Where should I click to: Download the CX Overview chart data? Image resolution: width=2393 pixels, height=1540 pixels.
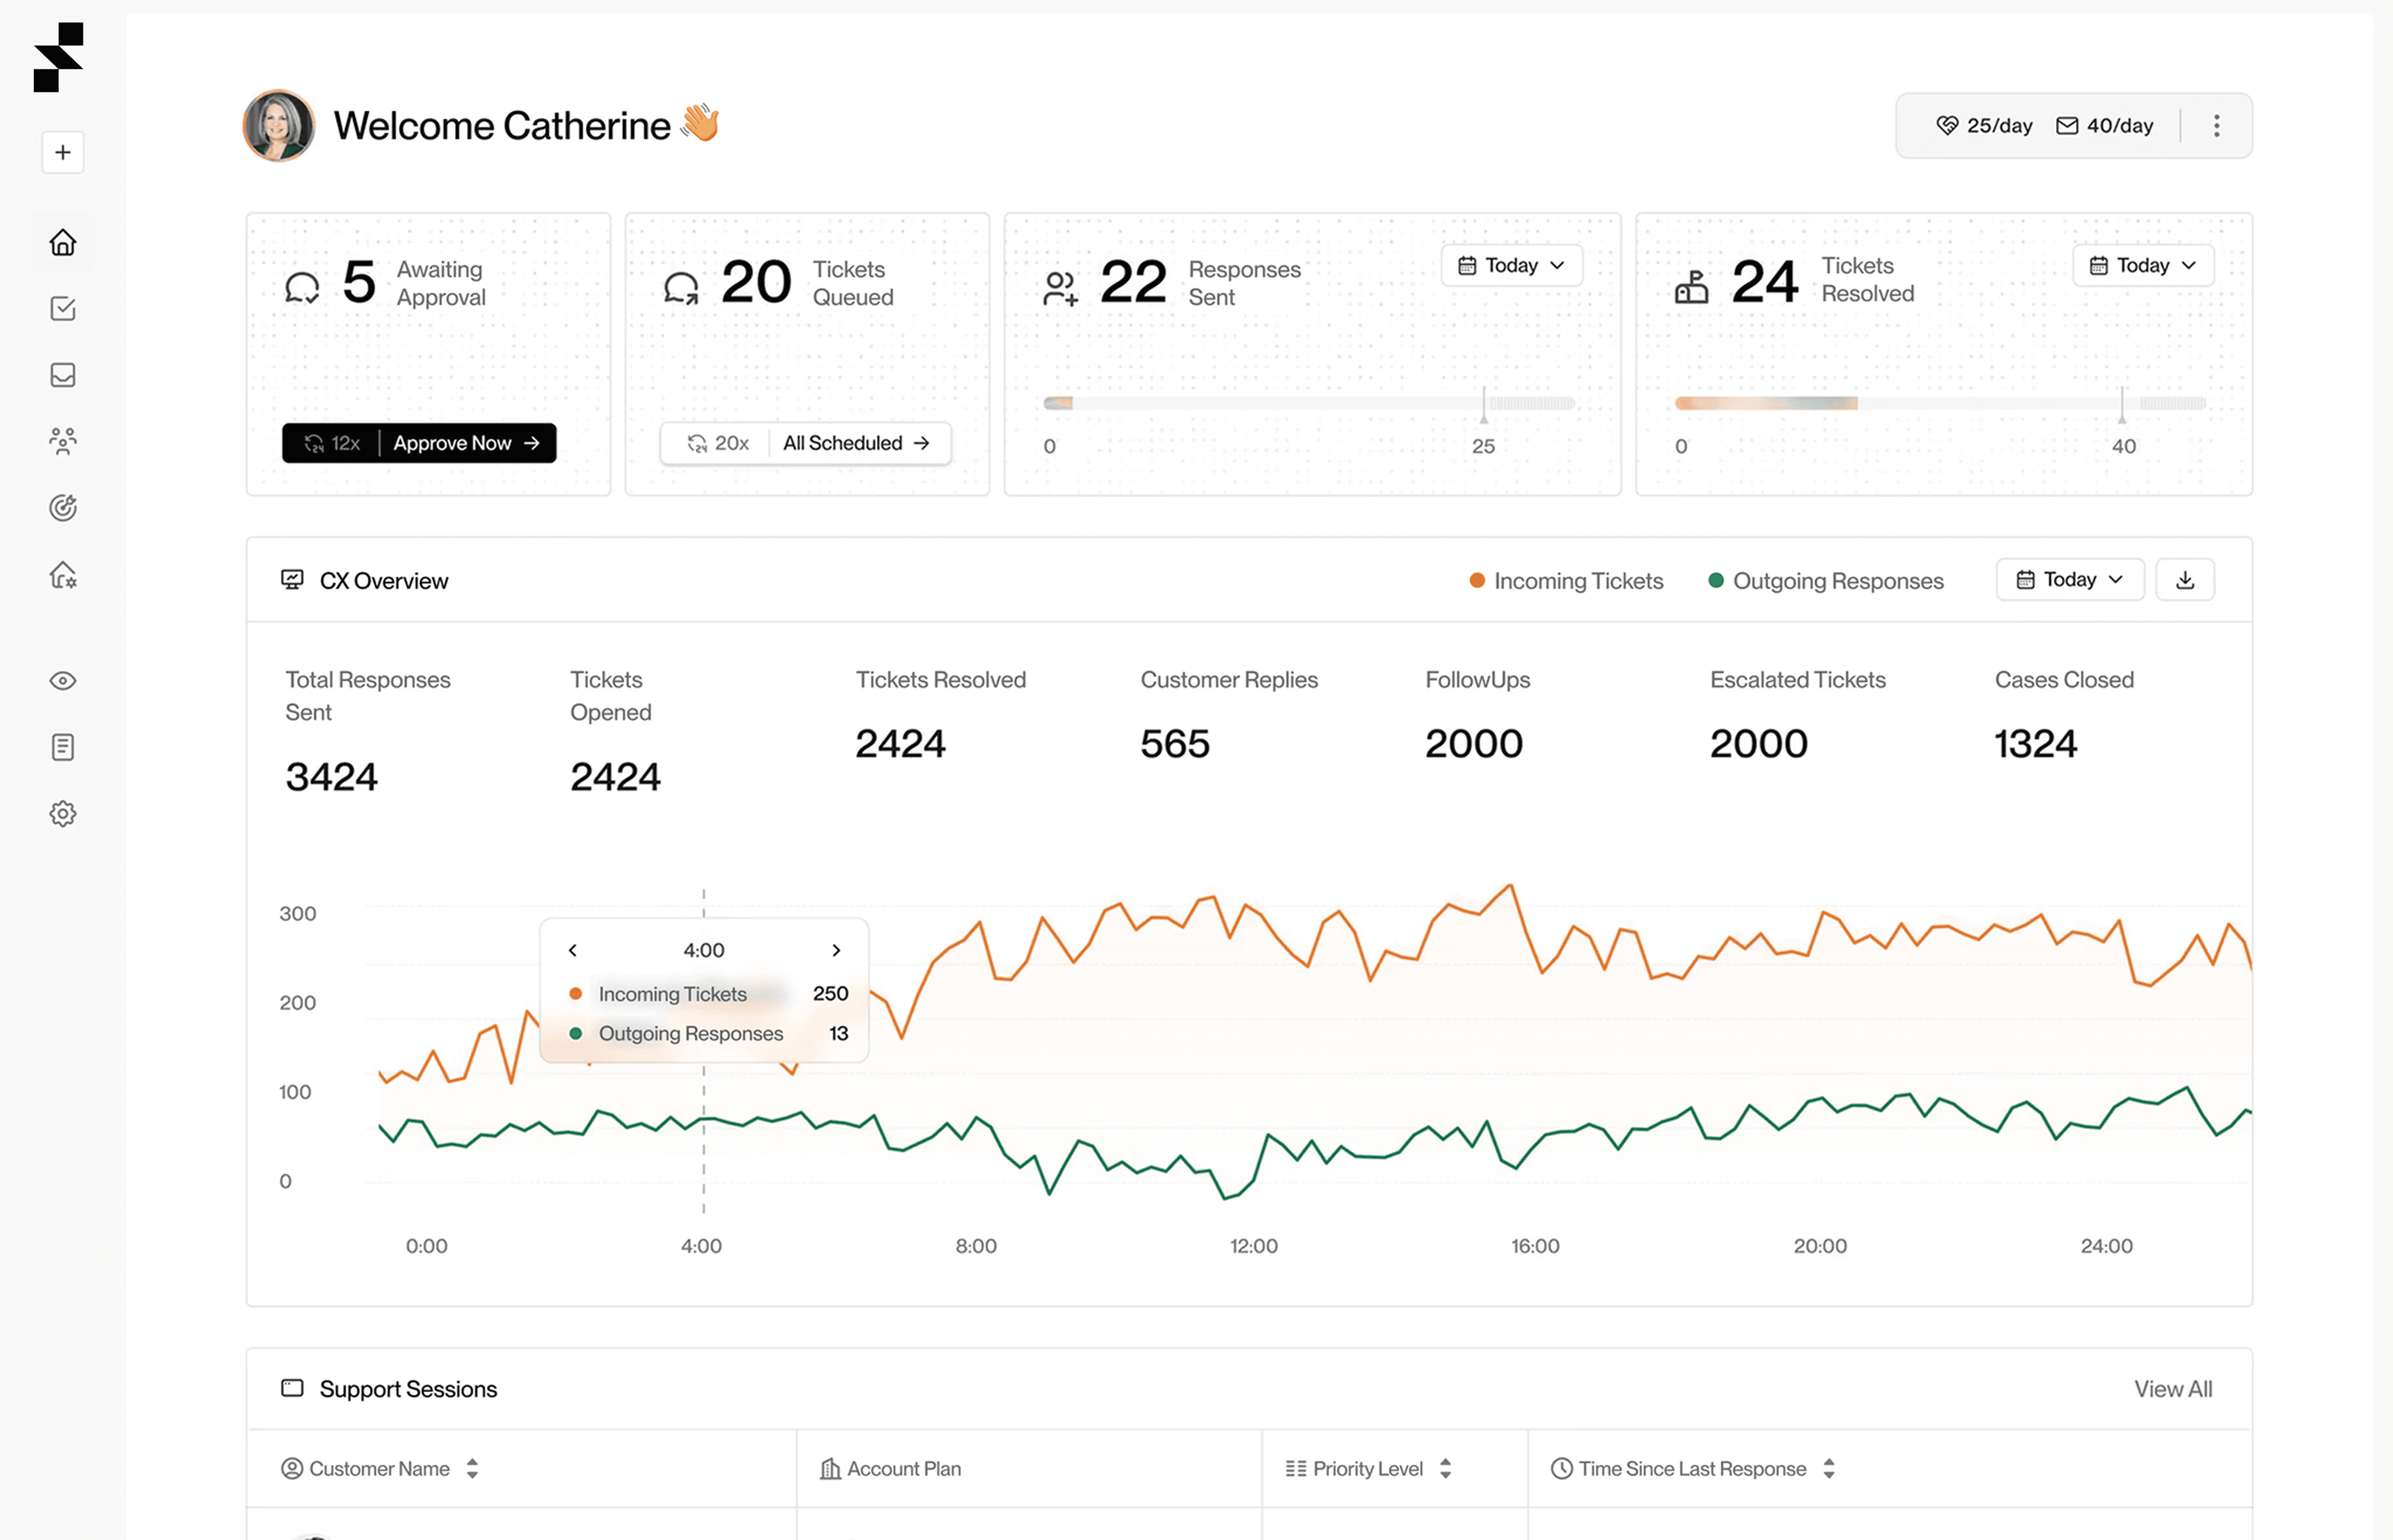(2185, 580)
